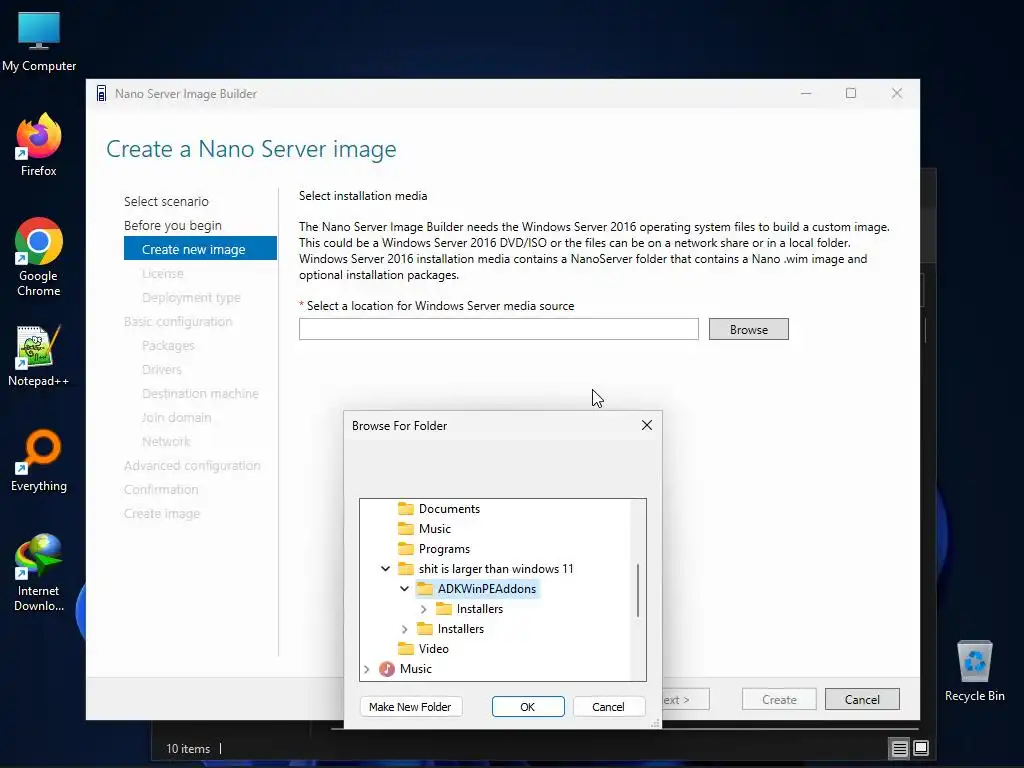Viewport: 1024px width, 768px height.
Task: Open Notepad++ desktop shortcut
Action: click(x=39, y=356)
